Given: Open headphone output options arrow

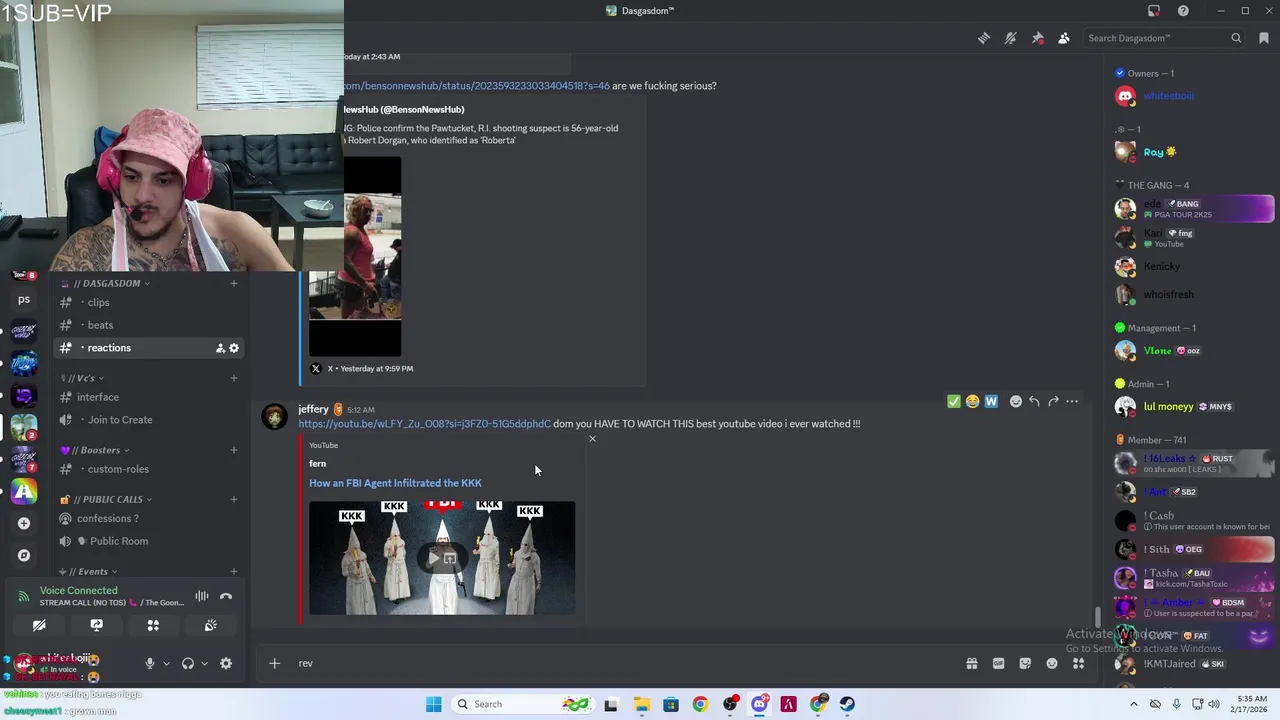Looking at the screenshot, I should 204,663.
